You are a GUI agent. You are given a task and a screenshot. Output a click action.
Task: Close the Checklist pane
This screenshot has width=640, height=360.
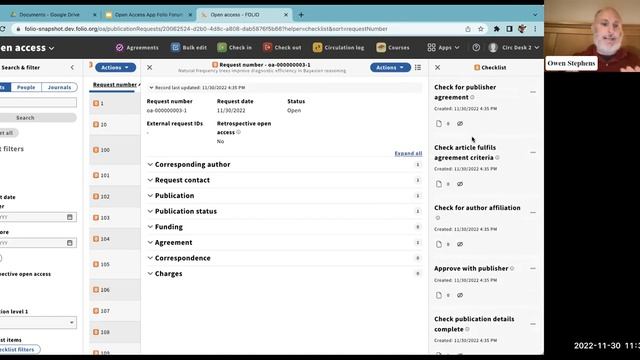point(438,68)
